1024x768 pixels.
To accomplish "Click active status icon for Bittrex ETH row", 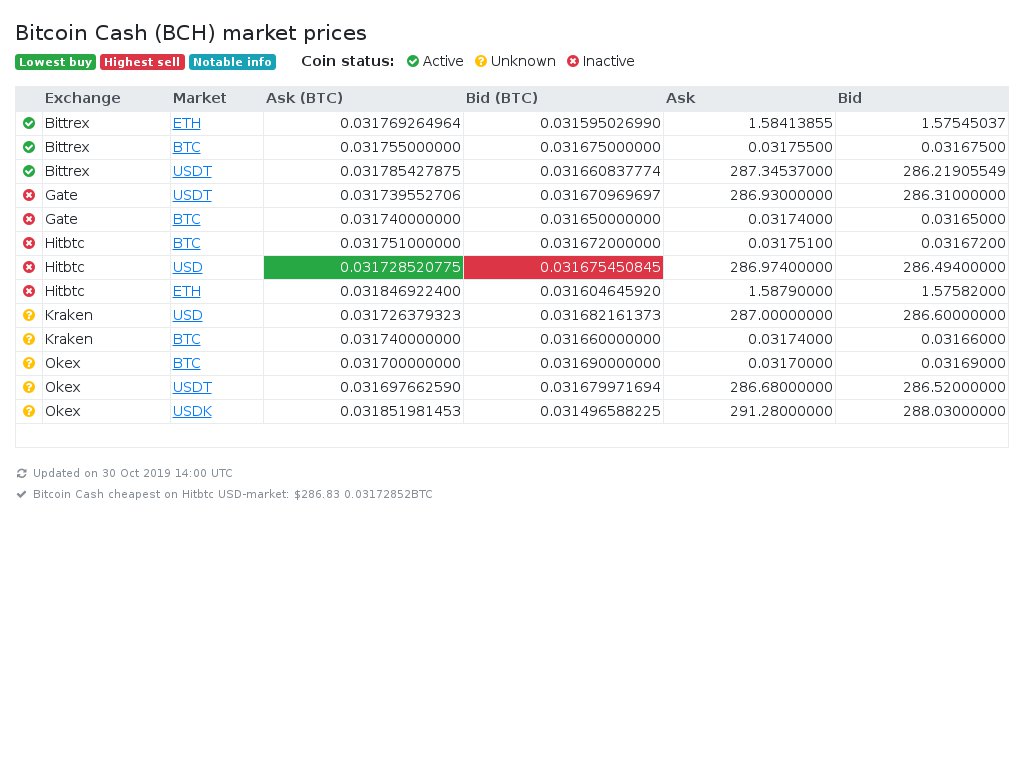I will click(x=29, y=123).
